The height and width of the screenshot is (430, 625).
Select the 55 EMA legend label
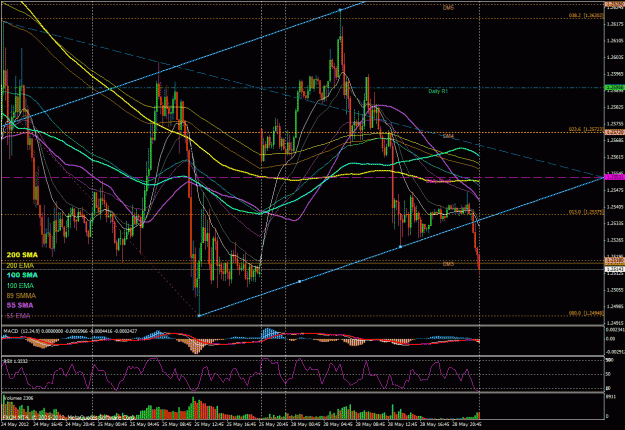[x=18, y=316]
